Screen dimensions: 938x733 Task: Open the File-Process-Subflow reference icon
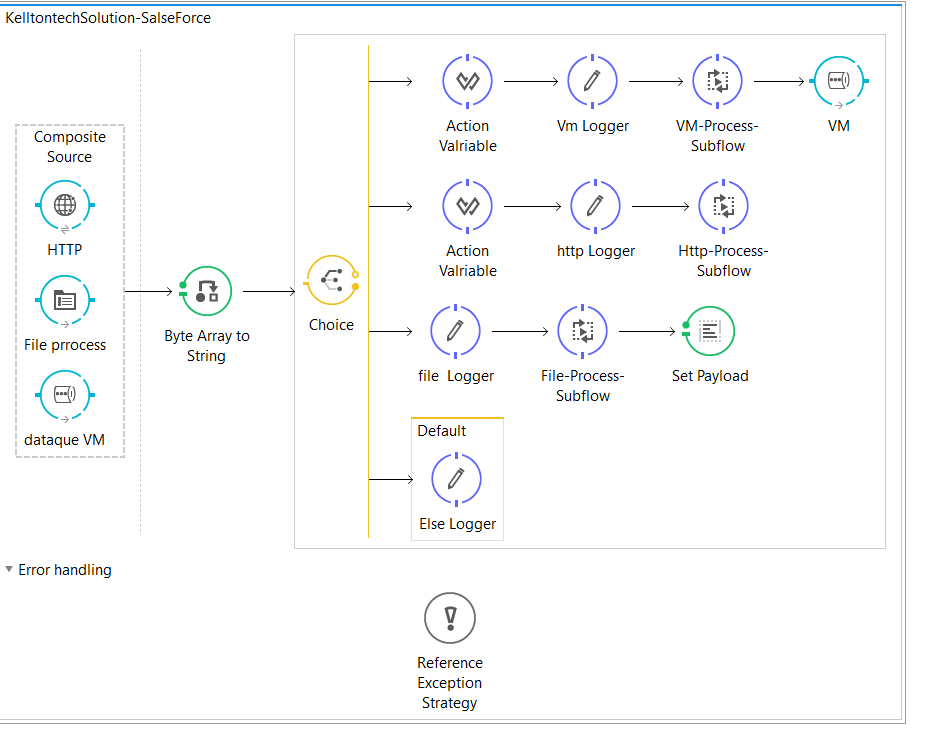582,331
